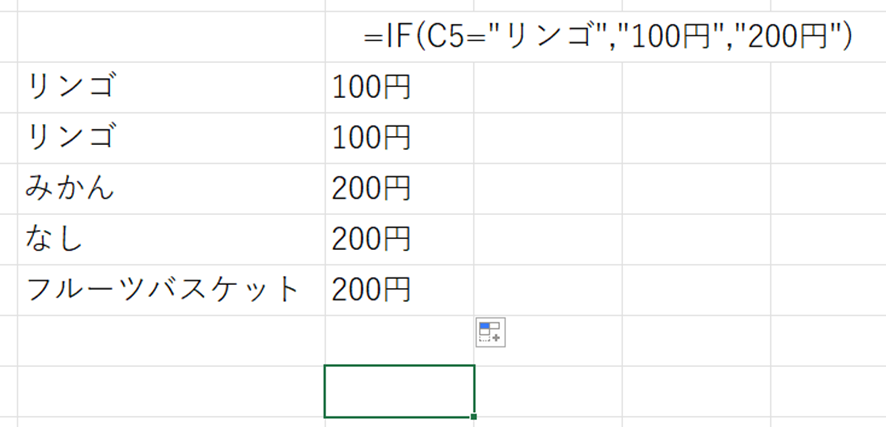The height and width of the screenshot is (427, 886).
Task: Click the empty cell left of the active cell
Action: click(x=170, y=391)
